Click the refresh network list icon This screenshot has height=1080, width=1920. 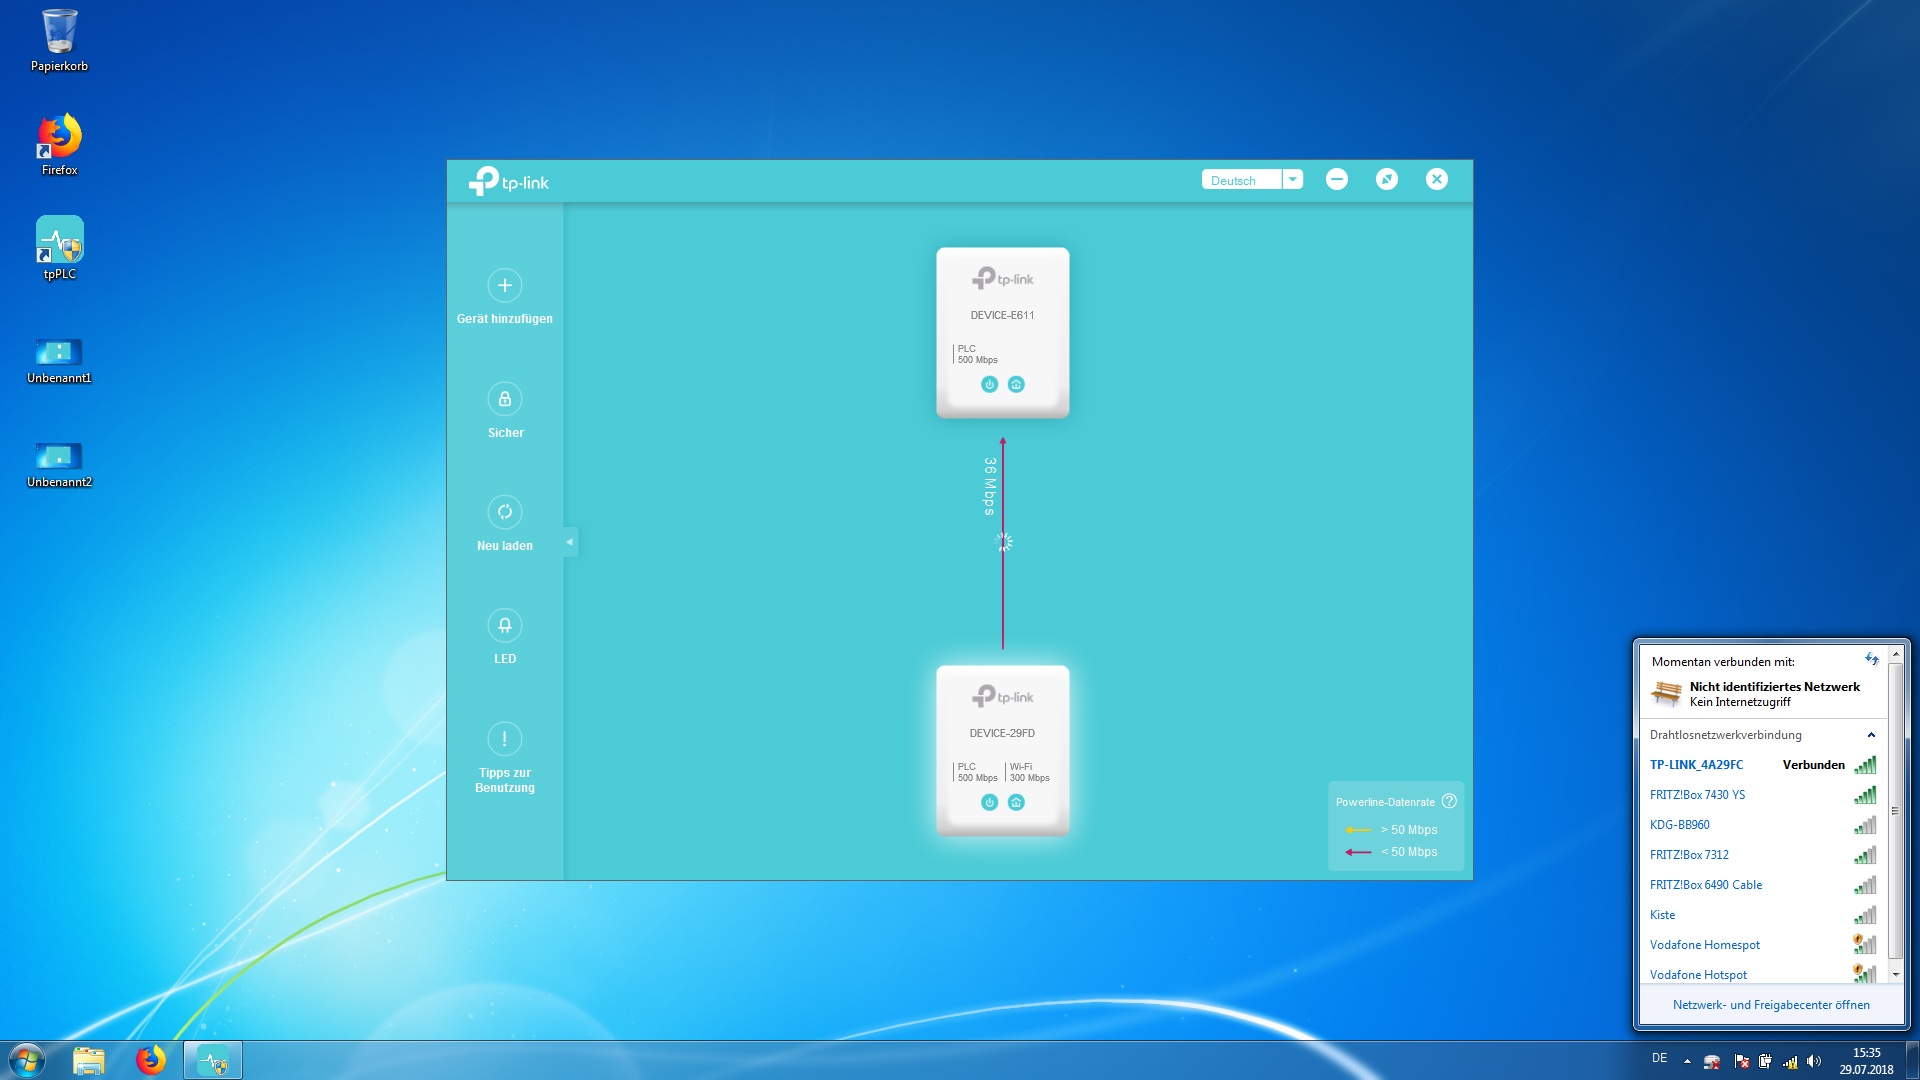point(1871,659)
